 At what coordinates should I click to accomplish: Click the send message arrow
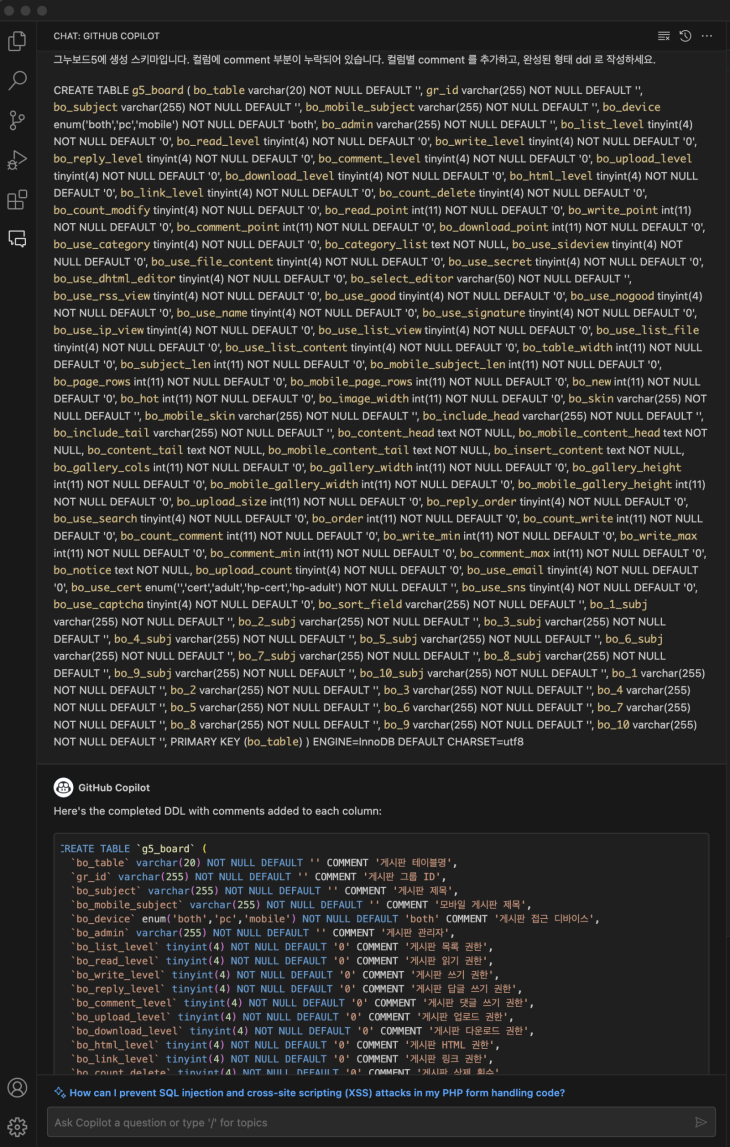coord(701,1122)
